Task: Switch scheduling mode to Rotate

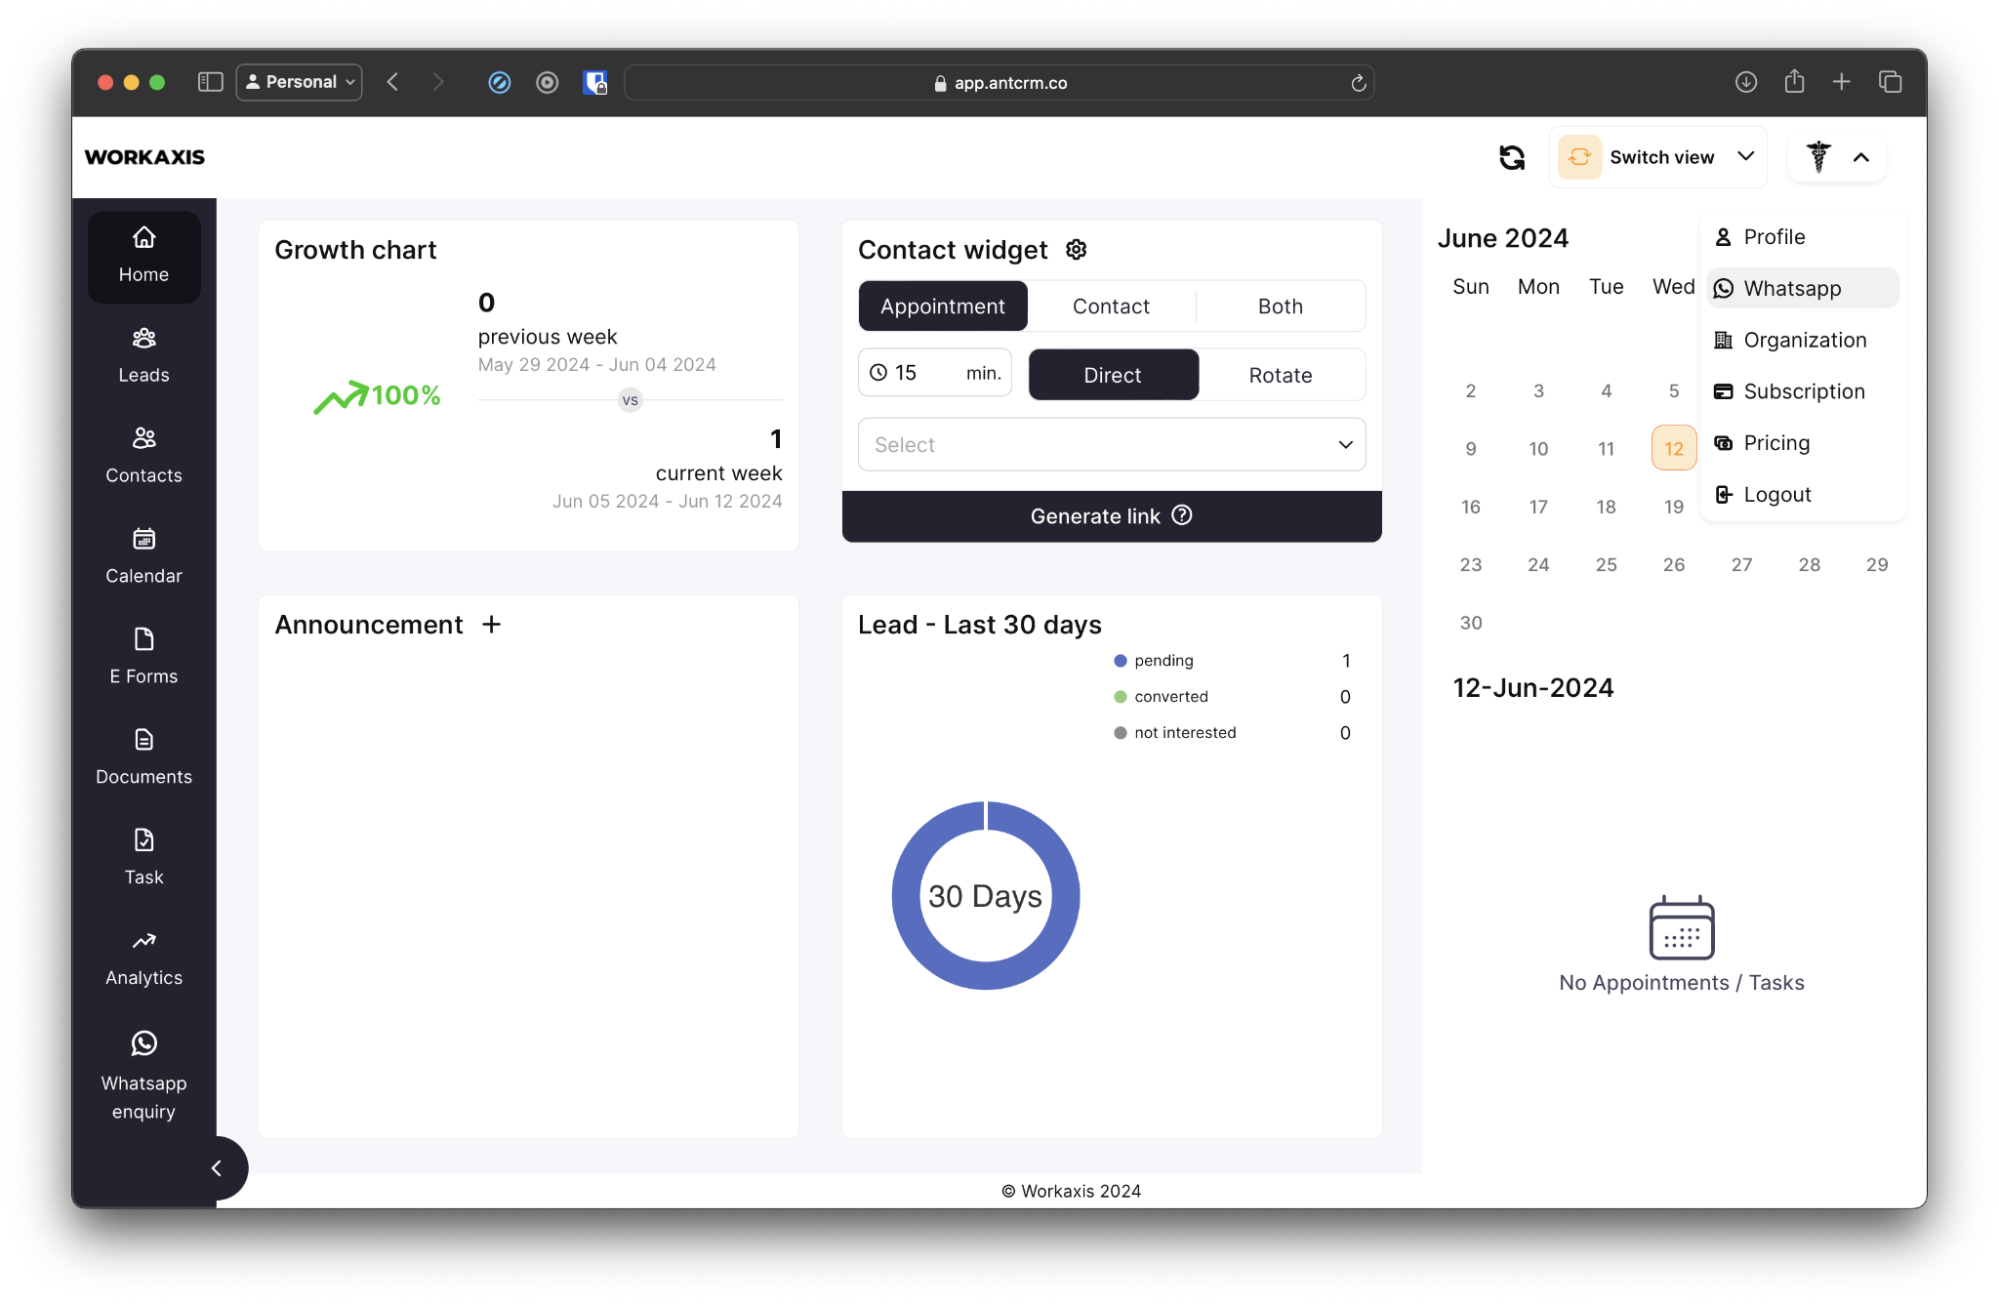Action: (1280, 374)
